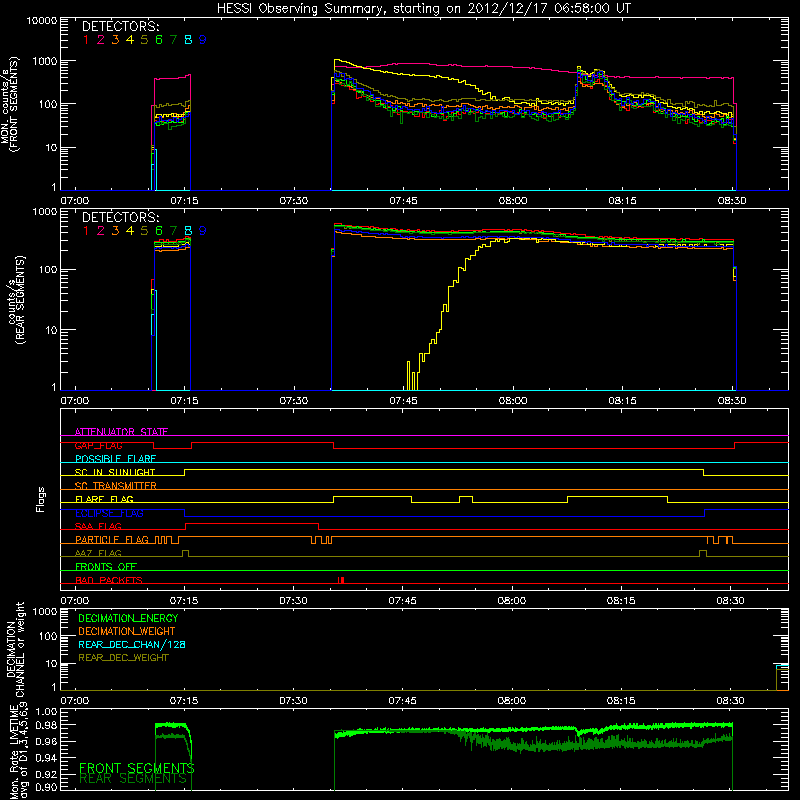This screenshot has width=800, height=800.
Task: Click the FRONT SEGMENTS label in the livetime panel
Action: [x=137, y=768]
